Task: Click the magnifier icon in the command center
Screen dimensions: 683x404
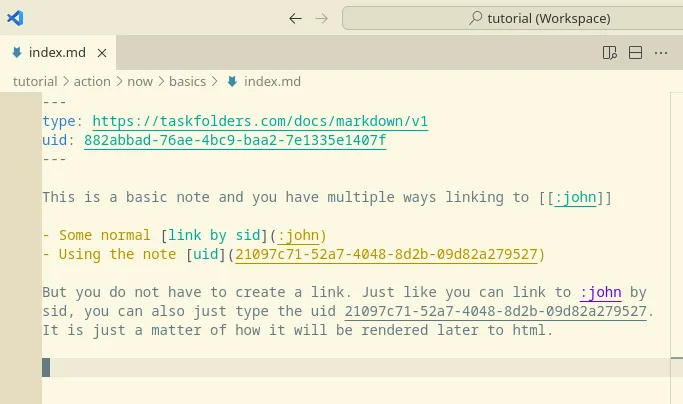Action: pyautogui.click(x=476, y=18)
